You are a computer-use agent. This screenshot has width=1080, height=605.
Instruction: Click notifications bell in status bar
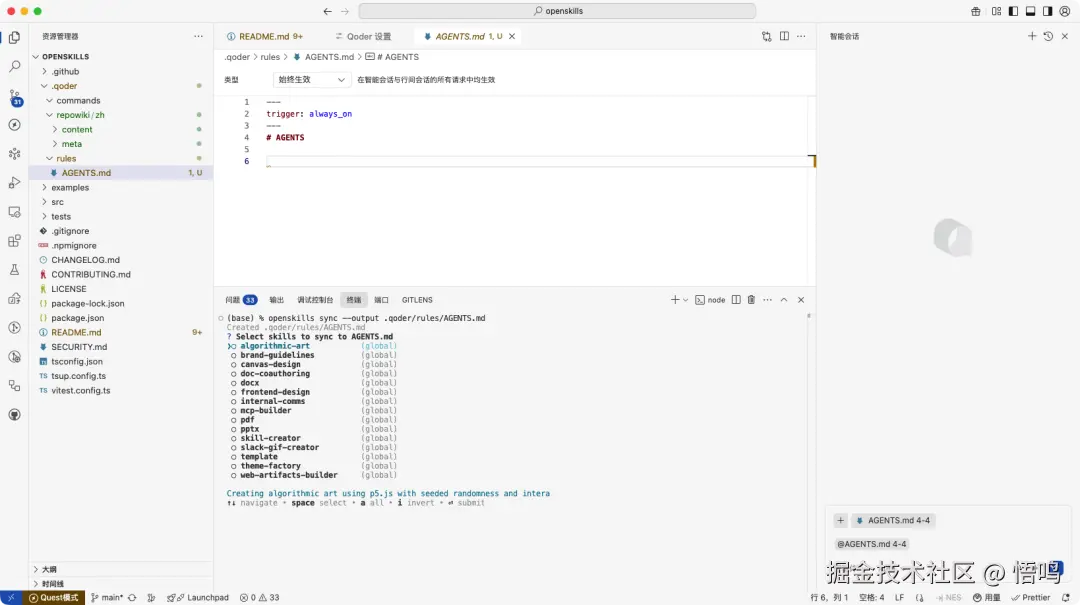(x=1066, y=597)
